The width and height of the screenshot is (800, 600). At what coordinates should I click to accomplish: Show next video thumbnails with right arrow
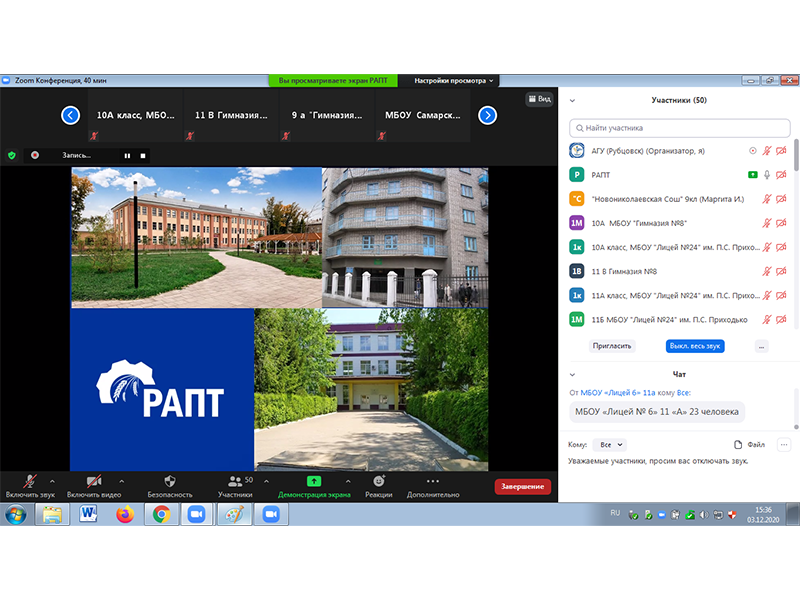tap(487, 115)
